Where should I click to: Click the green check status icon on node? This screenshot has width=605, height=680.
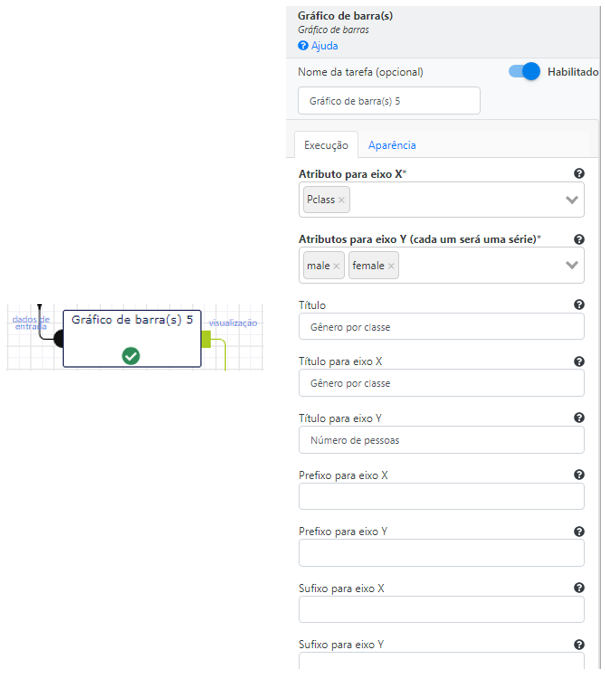131,356
